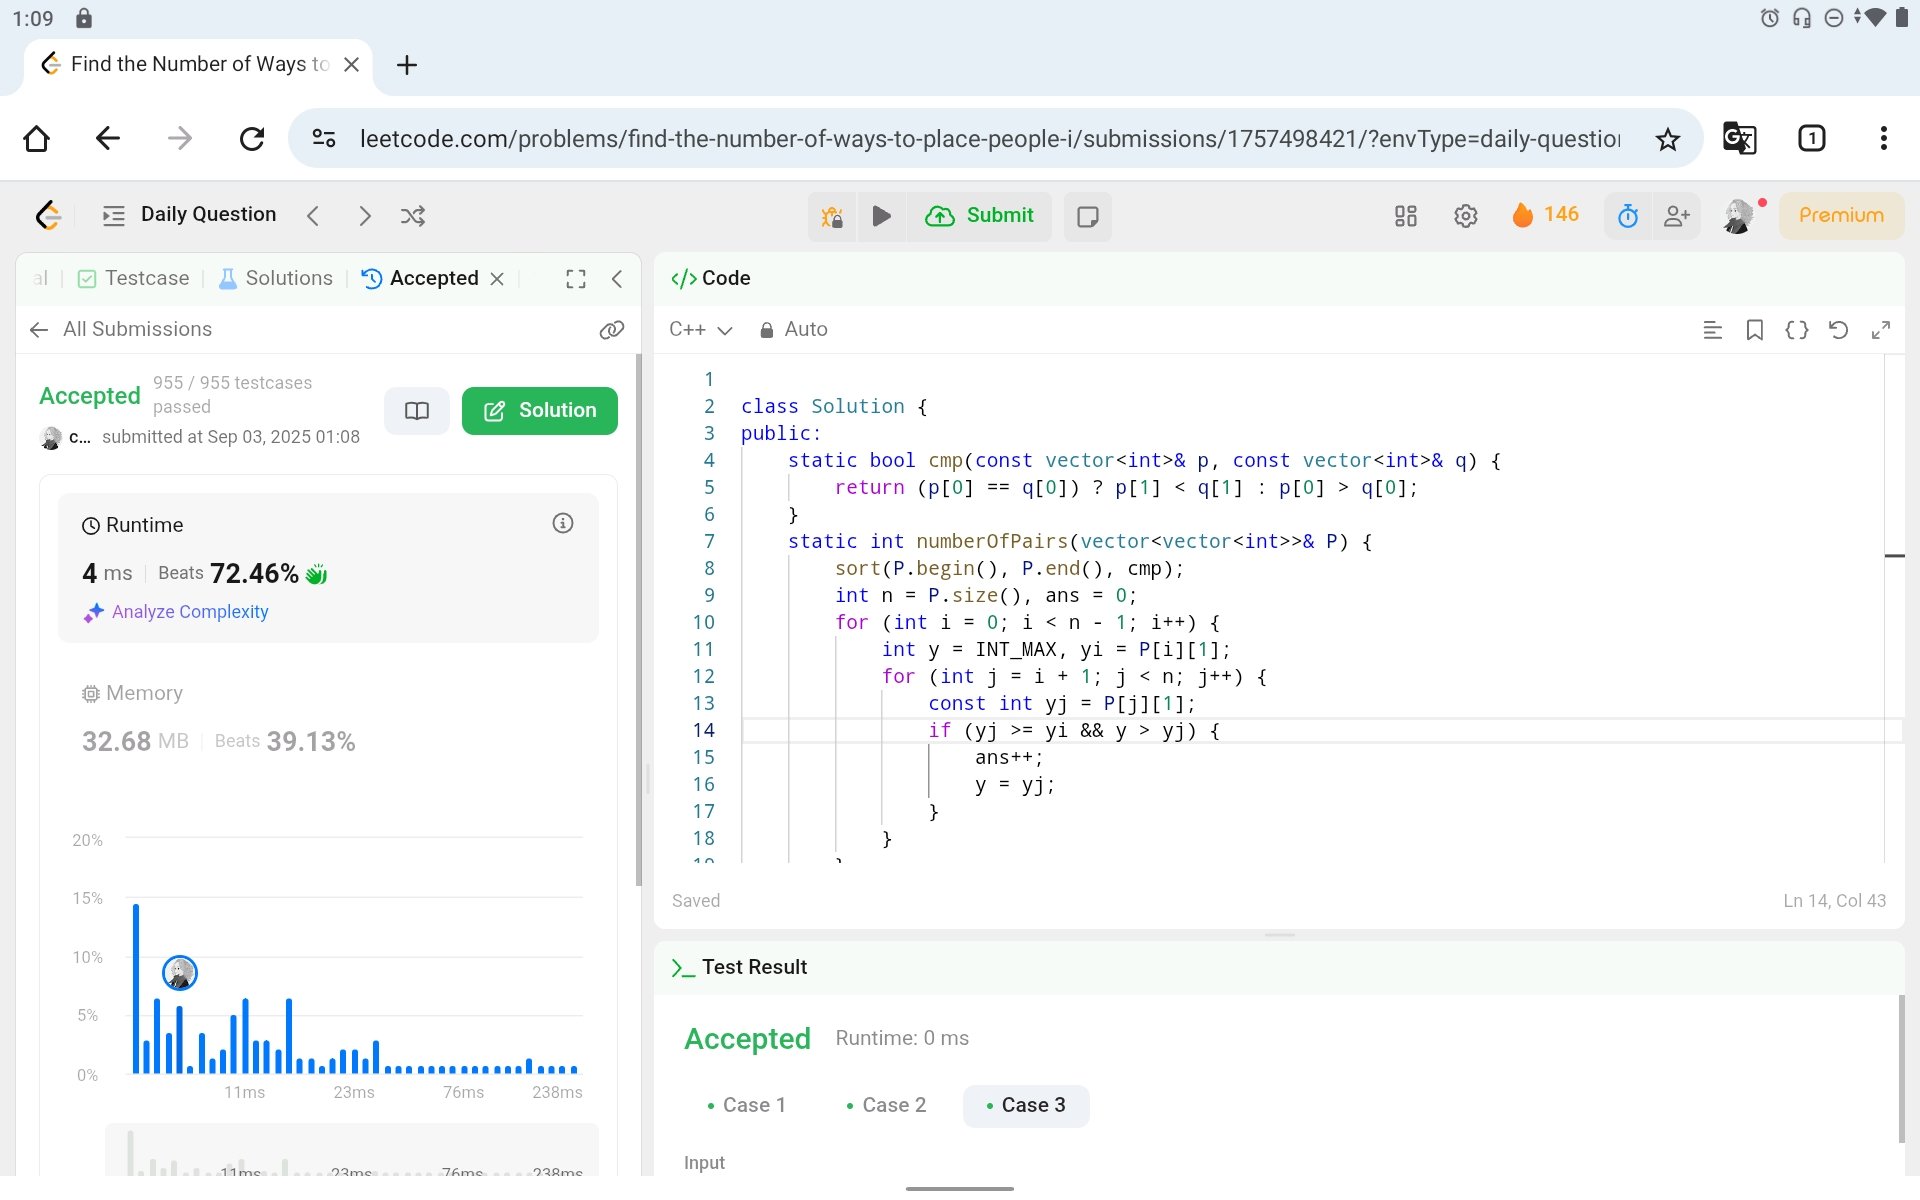Bookmark the code using the bookmark icon

pos(1754,330)
